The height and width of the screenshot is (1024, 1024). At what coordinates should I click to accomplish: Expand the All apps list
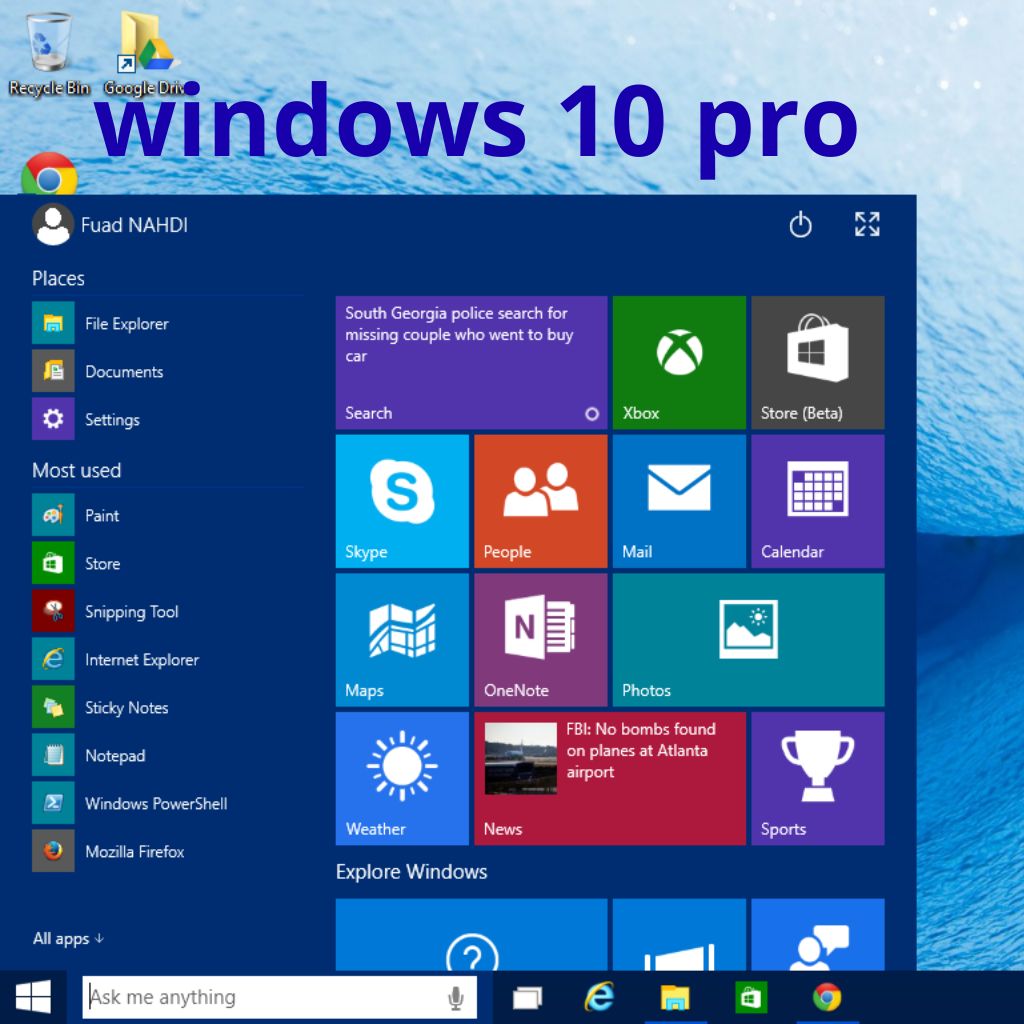coord(68,939)
